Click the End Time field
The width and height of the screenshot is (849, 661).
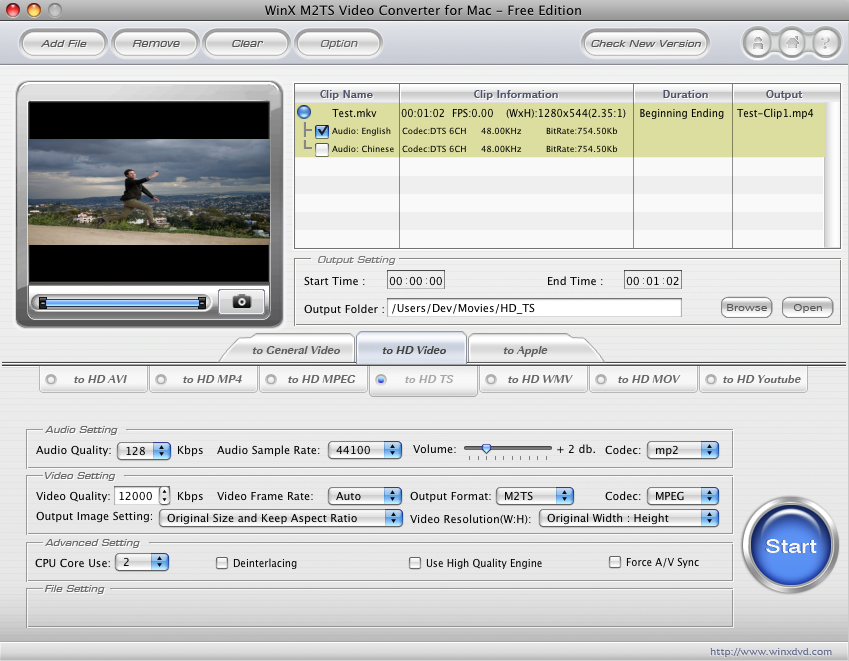point(652,280)
